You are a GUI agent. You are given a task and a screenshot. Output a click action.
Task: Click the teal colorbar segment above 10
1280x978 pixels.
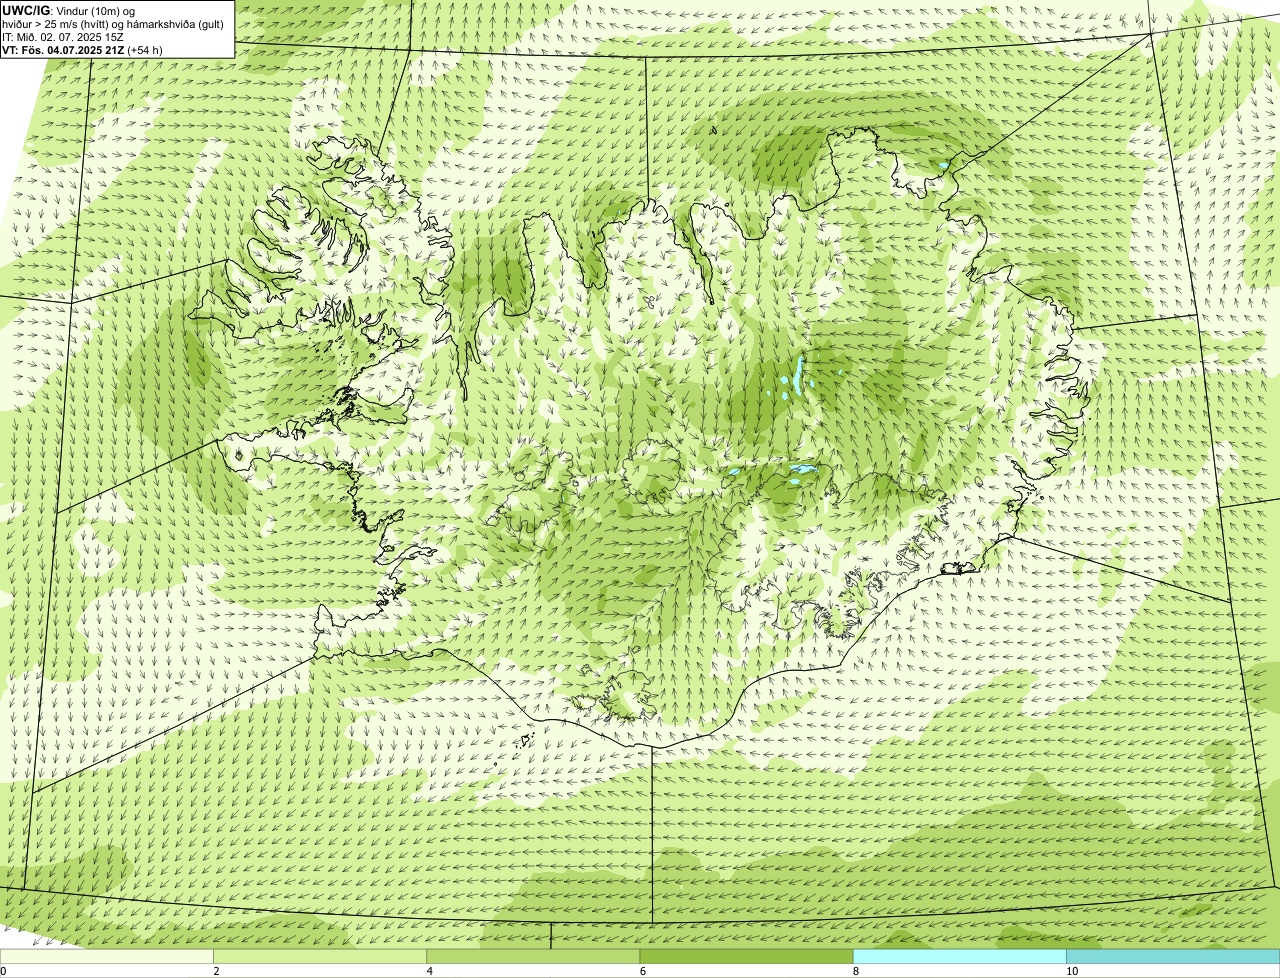point(1173,957)
